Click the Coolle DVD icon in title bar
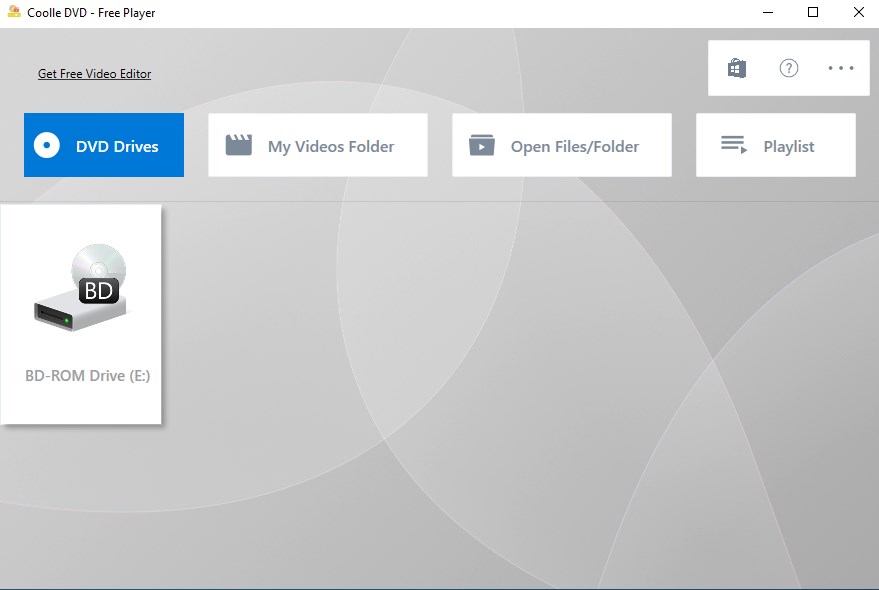The image size is (879, 590). pos(12,12)
